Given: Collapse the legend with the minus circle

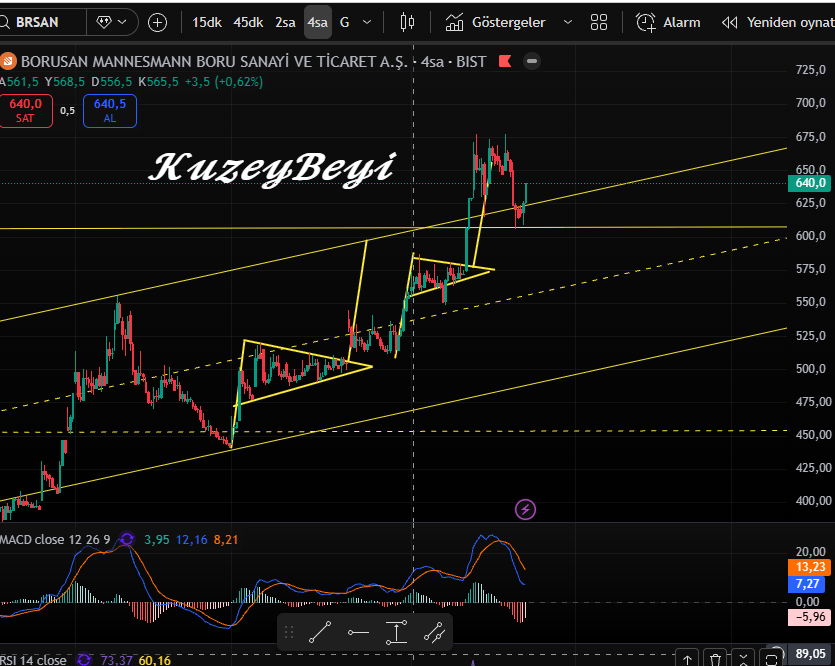Looking at the screenshot, I should click(x=531, y=61).
